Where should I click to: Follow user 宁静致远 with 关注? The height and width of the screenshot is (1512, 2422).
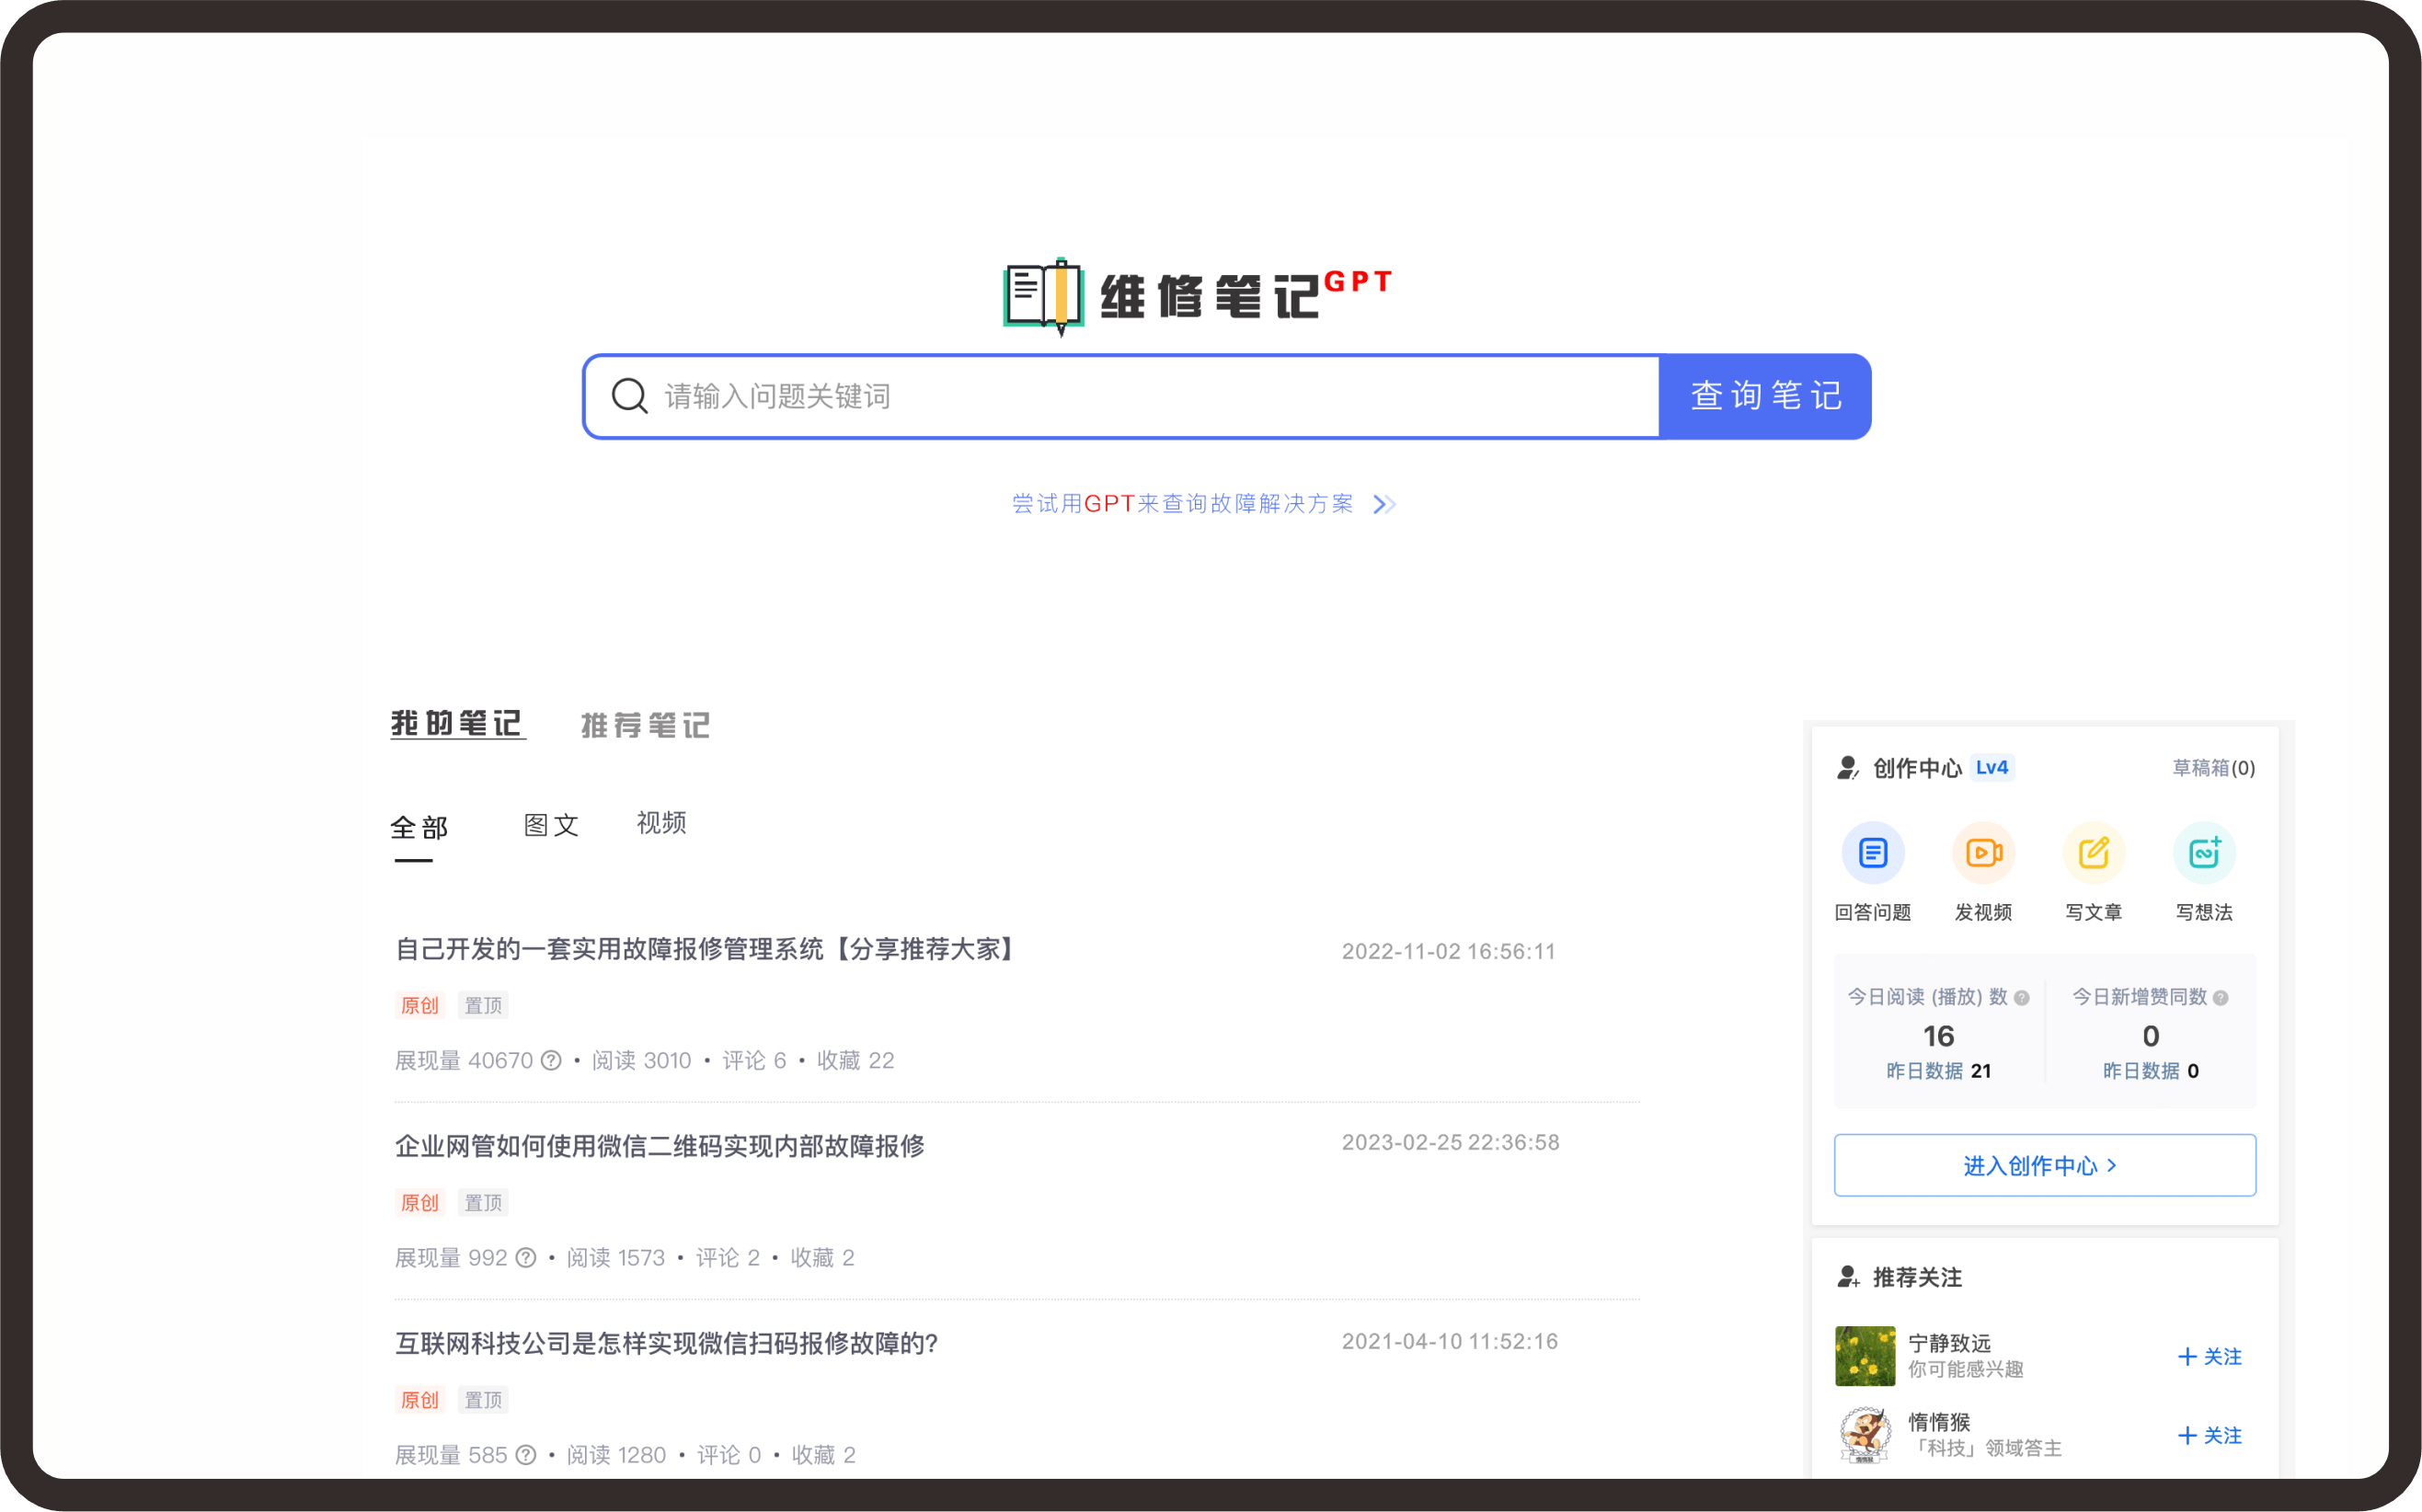pos(2210,1357)
